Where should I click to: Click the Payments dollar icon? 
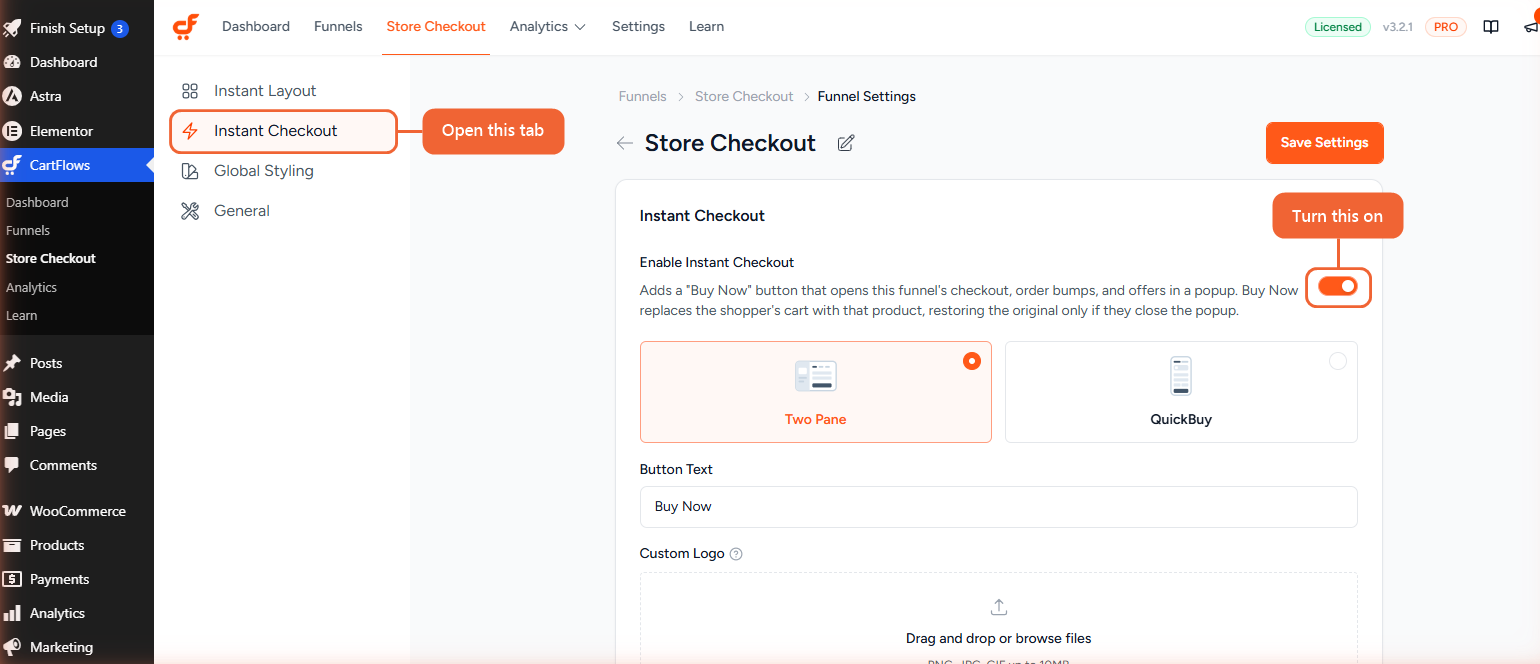(x=13, y=579)
